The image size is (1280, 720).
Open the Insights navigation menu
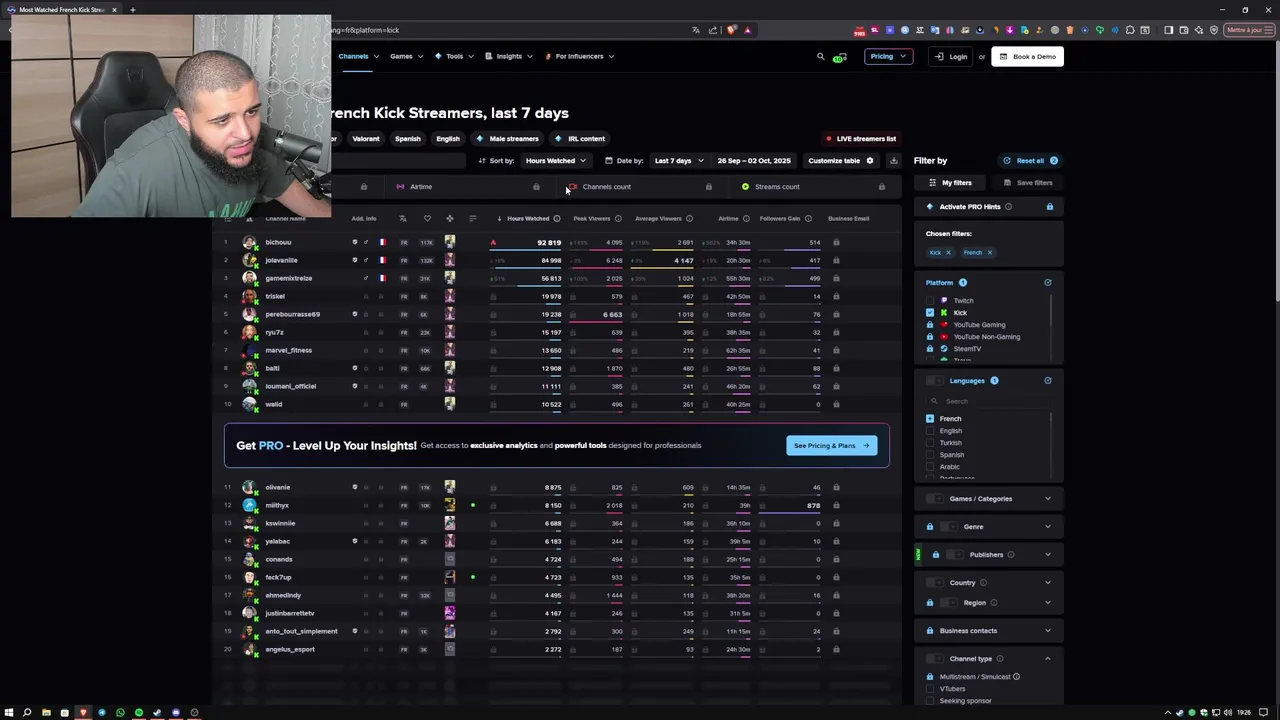coord(509,56)
